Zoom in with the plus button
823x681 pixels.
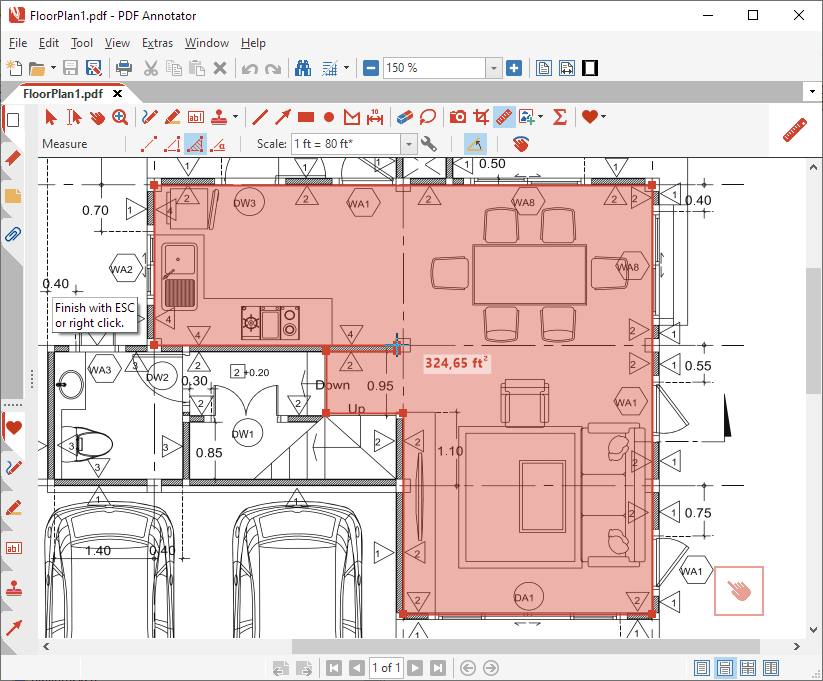514,68
